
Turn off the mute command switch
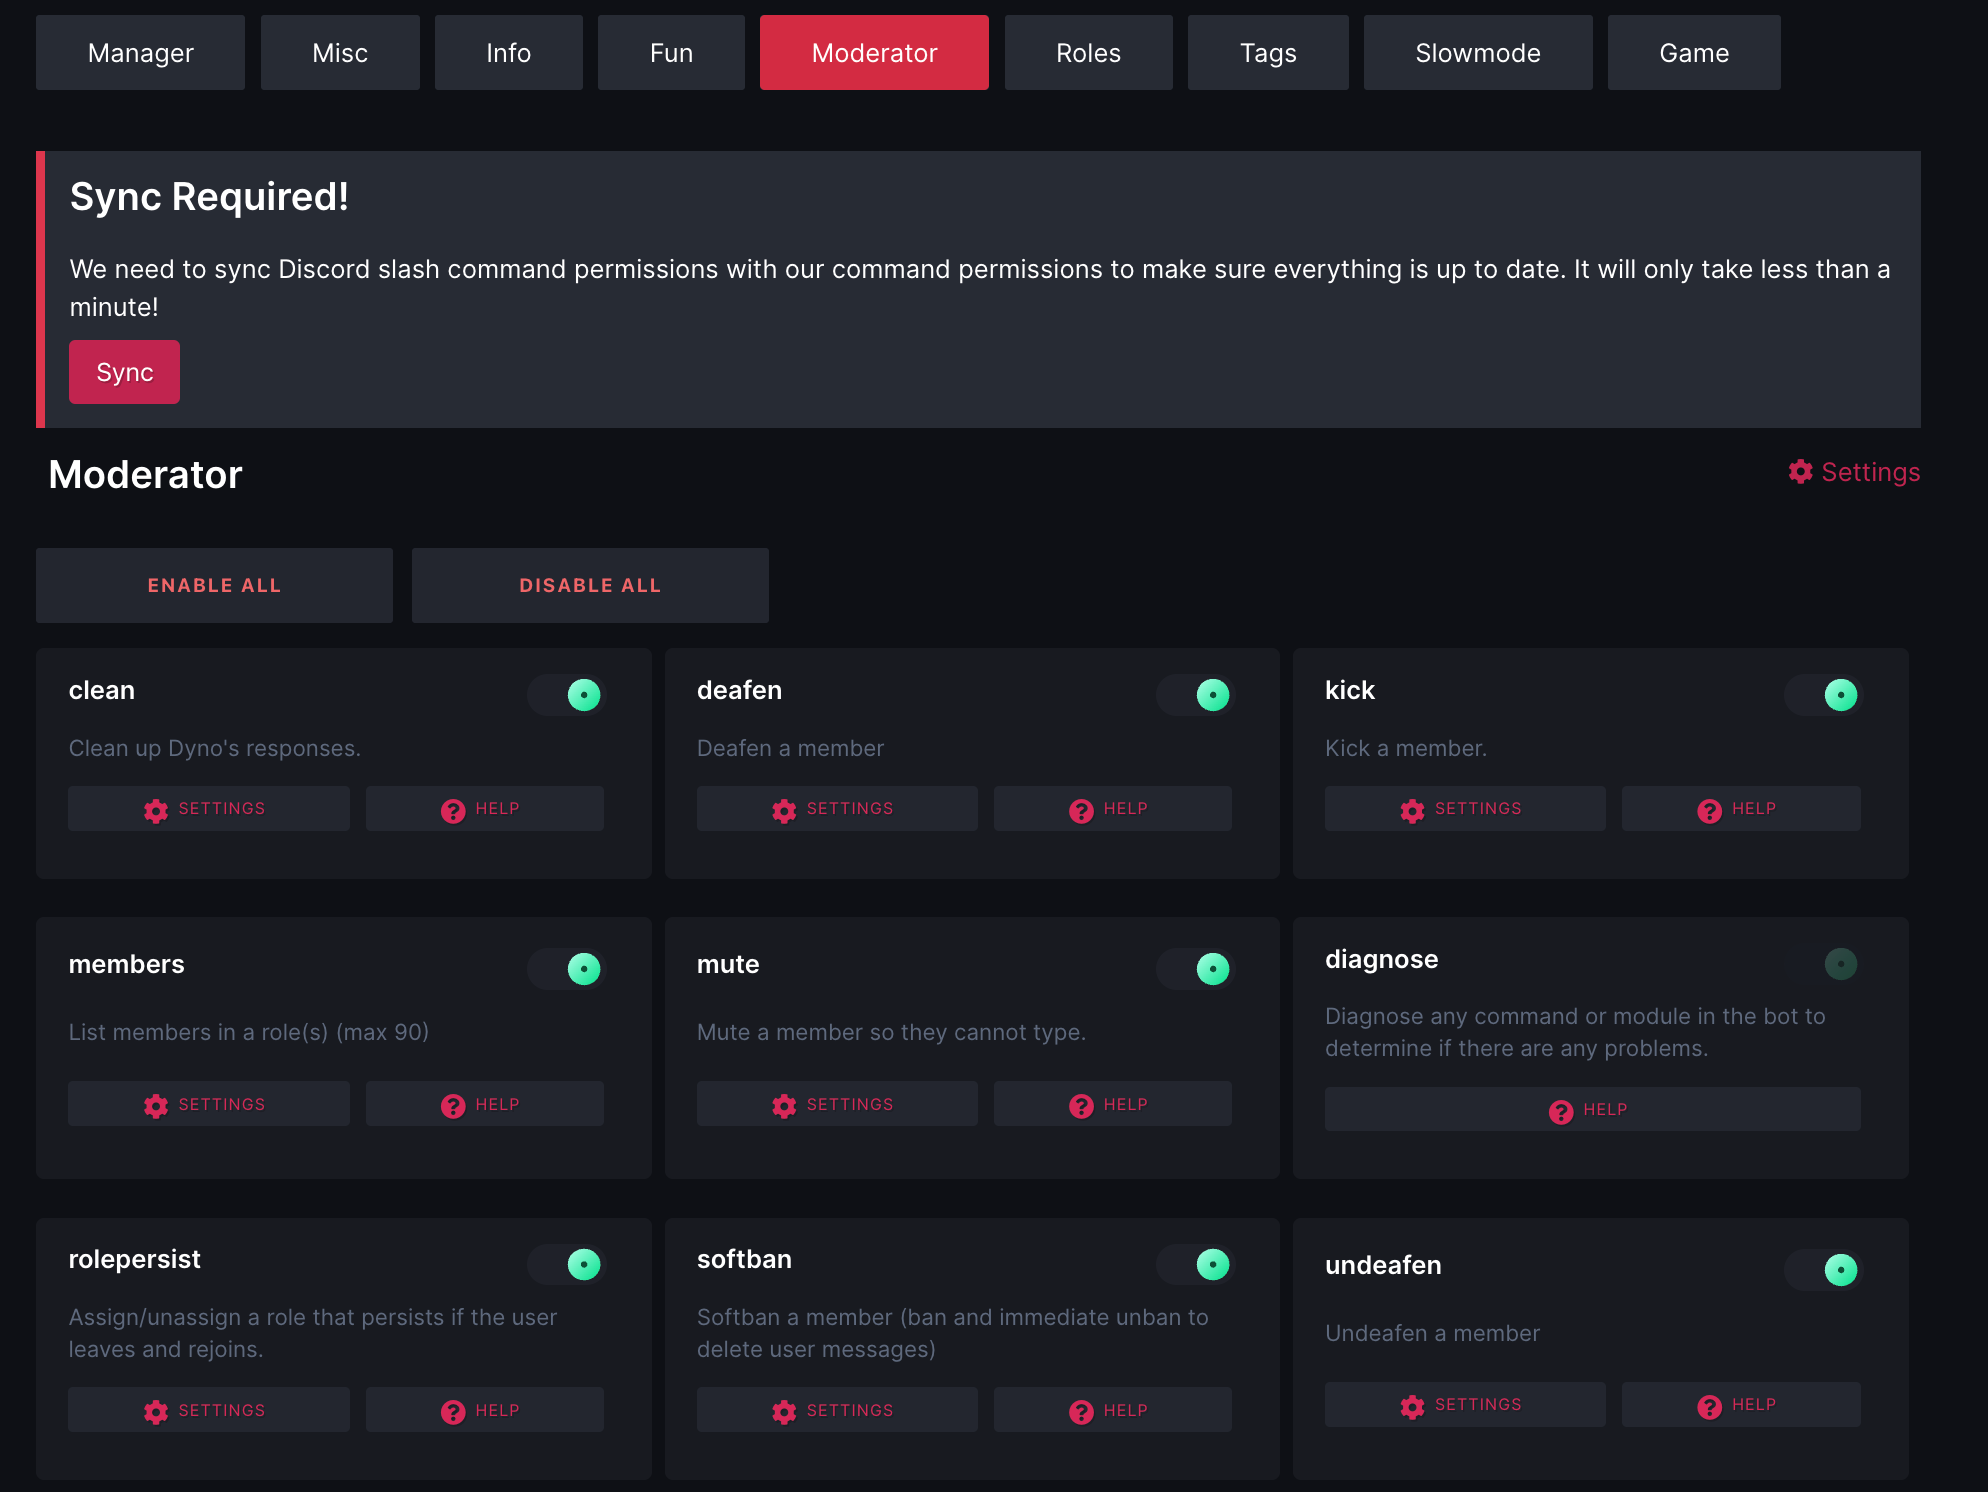click(x=1196, y=969)
